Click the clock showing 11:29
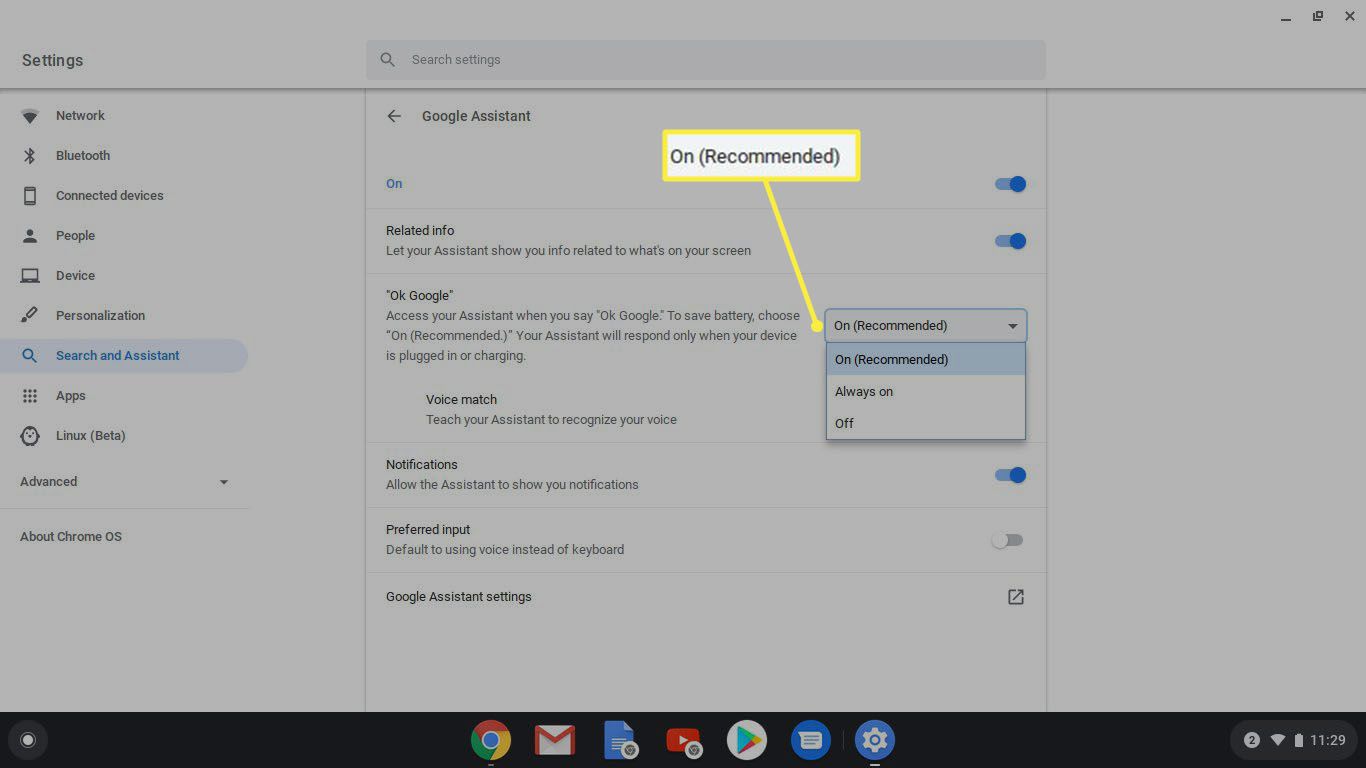The height and width of the screenshot is (768, 1366). click(1328, 740)
